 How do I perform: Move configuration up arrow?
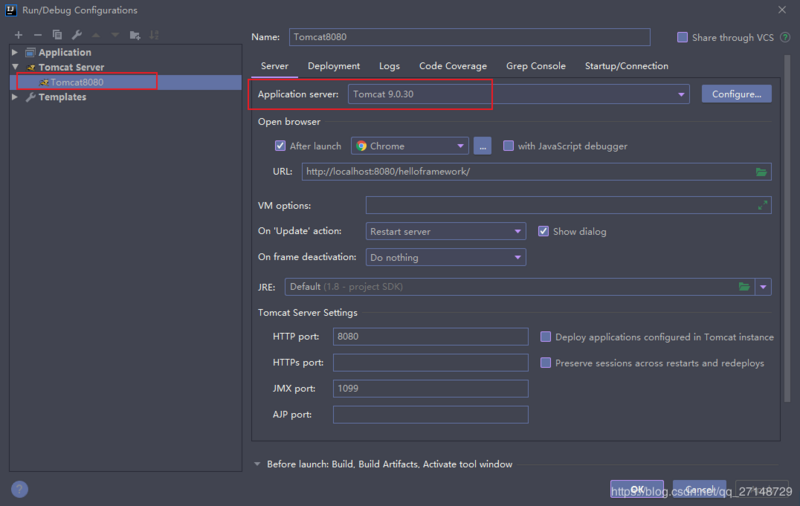(x=96, y=35)
